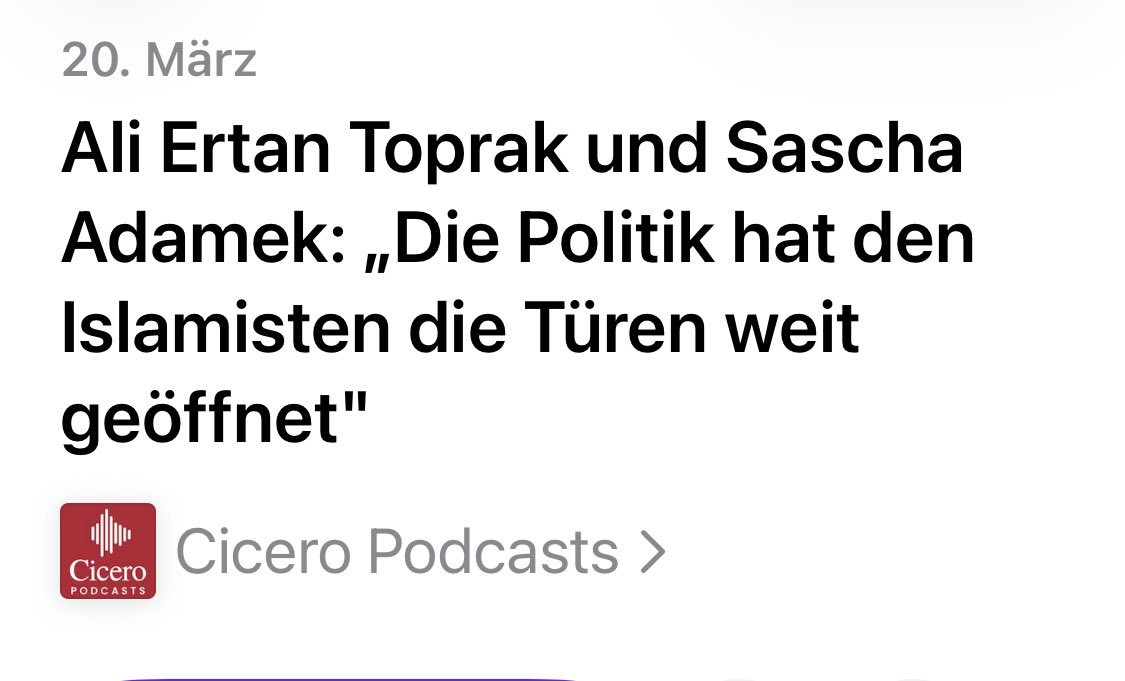Open the Cicero Podcasts show link
The width and height of the screenshot is (1125, 681).
tap(421, 552)
